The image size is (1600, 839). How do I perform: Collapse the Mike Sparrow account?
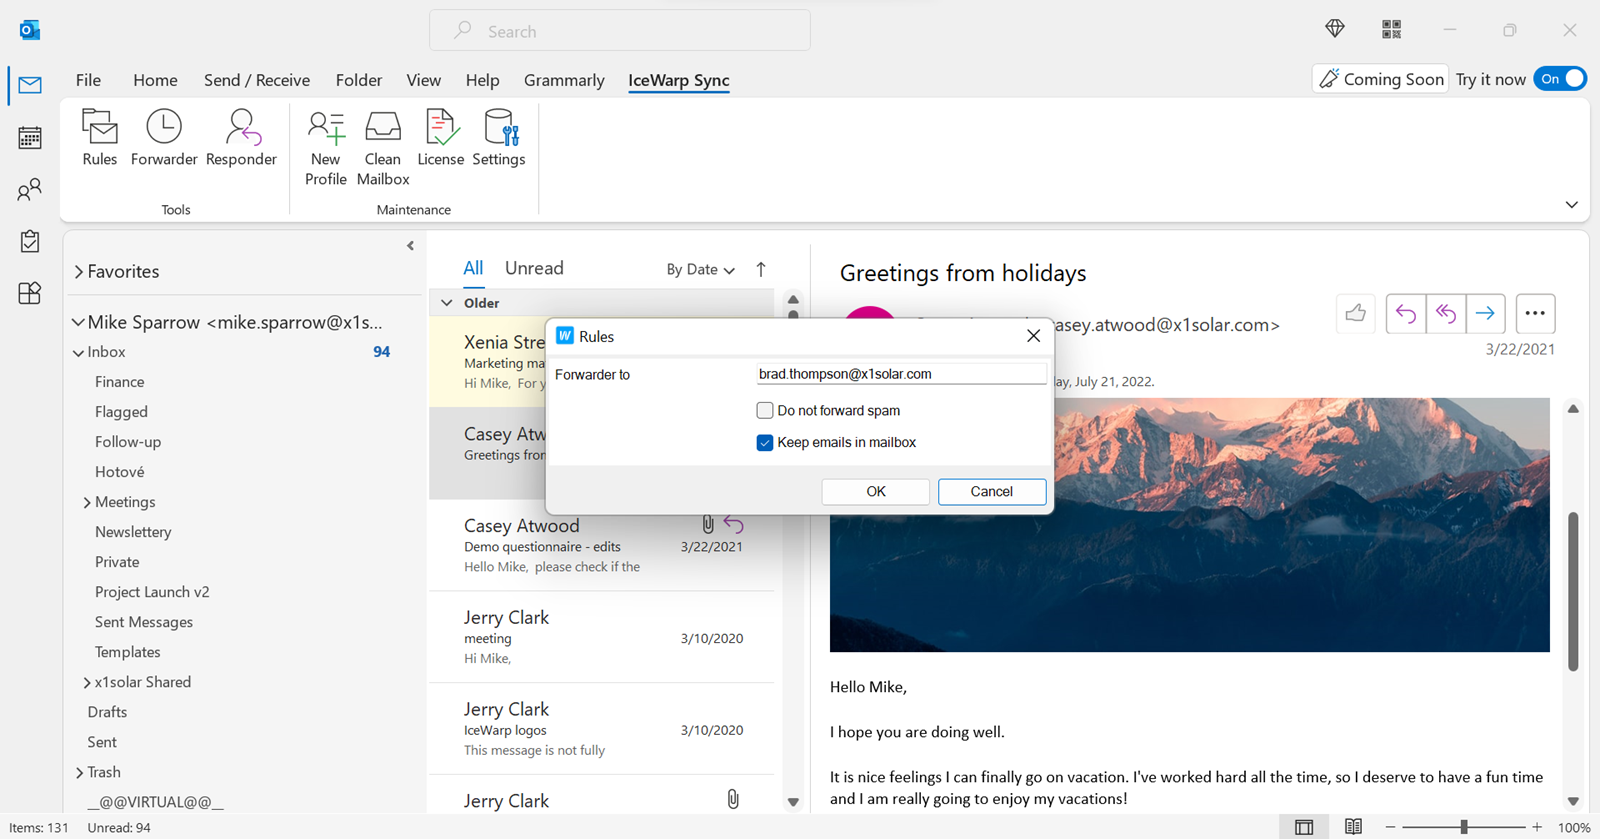[x=78, y=322]
